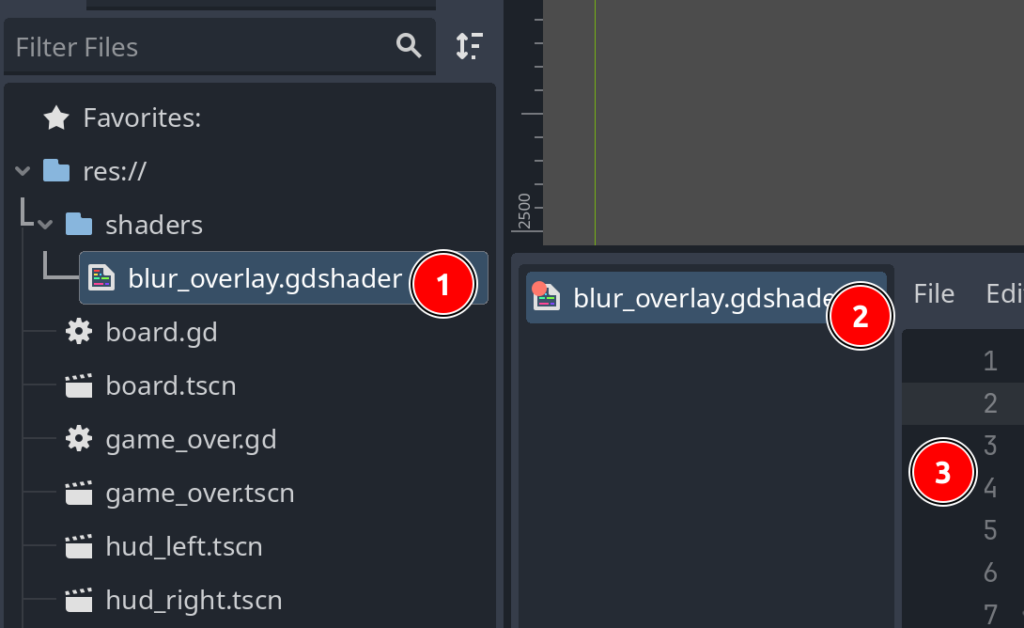Click line number 5 in code gutter

990,530
